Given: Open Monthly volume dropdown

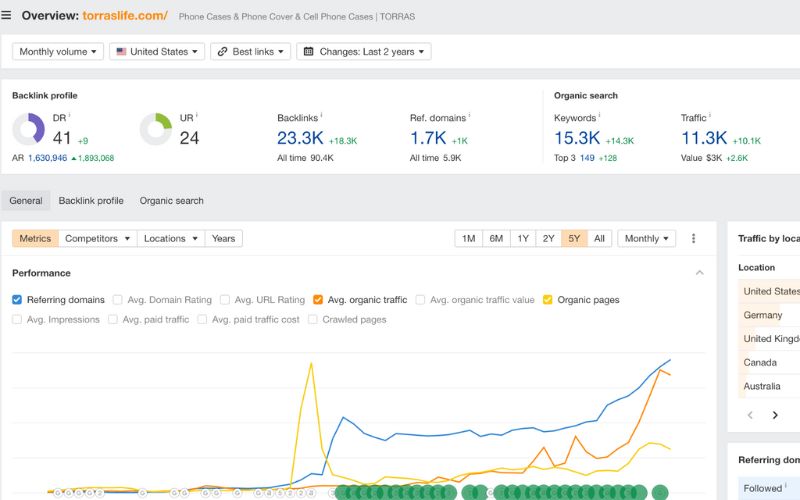Looking at the screenshot, I should [58, 52].
